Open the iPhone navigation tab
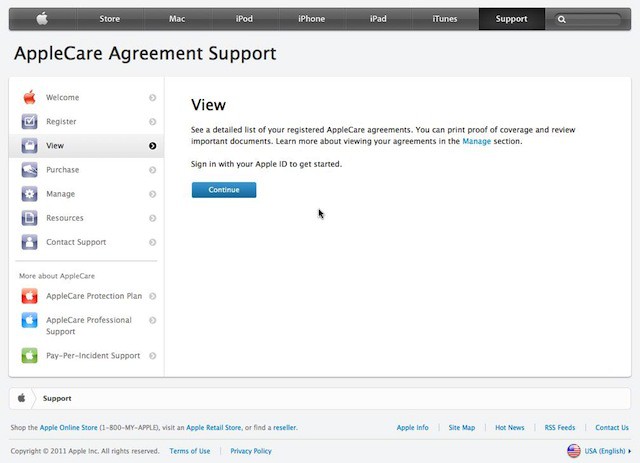 (x=311, y=18)
